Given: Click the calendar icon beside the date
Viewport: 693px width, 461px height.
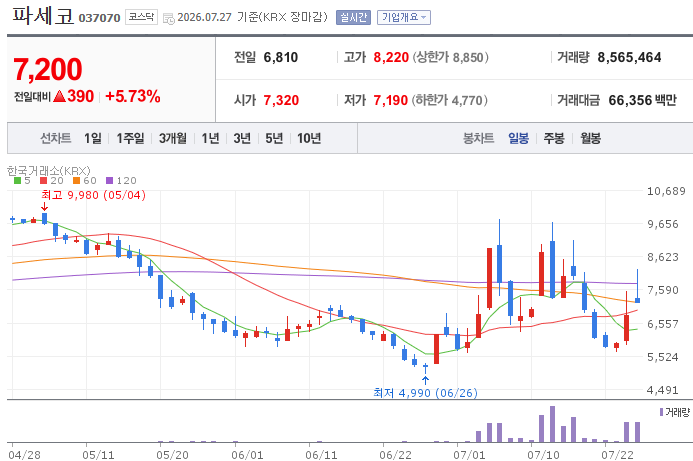Looking at the screenshot, I should [x=168, y=19].
